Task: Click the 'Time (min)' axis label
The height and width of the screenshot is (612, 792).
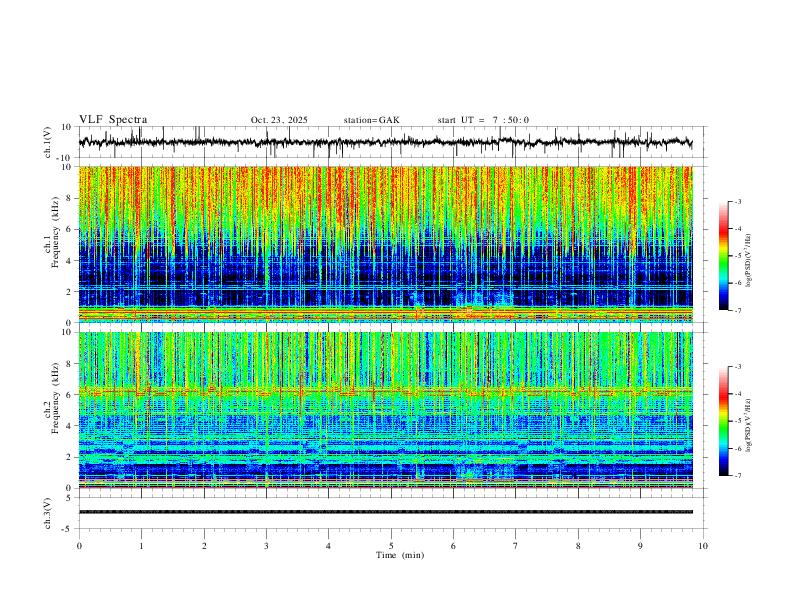Action: [x=400, y=555]
